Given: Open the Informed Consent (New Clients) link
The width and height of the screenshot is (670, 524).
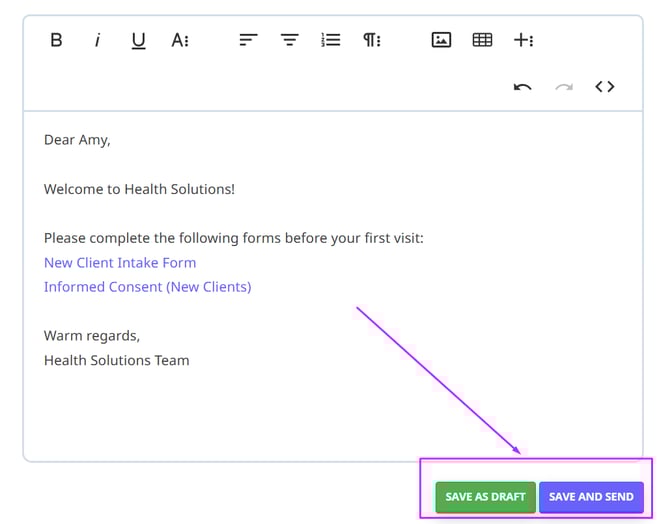Looking at the screenshot, I should point(147,287).
